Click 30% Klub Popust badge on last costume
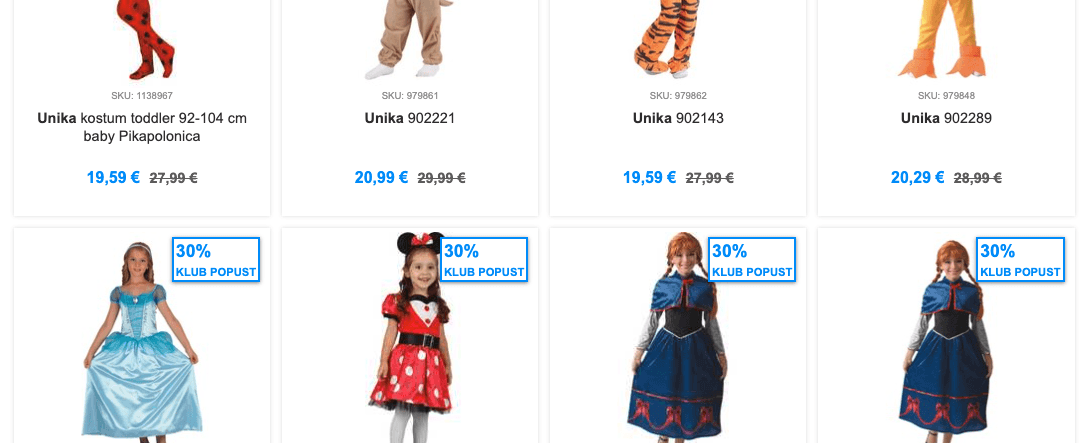Image resolution: width=1090 pixels, height=443 pixels. [x=1020, y=259]
